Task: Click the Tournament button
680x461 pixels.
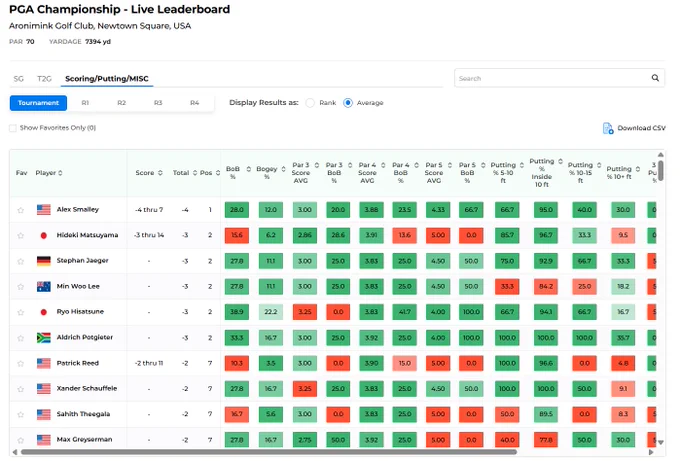Action: (38, 103)
